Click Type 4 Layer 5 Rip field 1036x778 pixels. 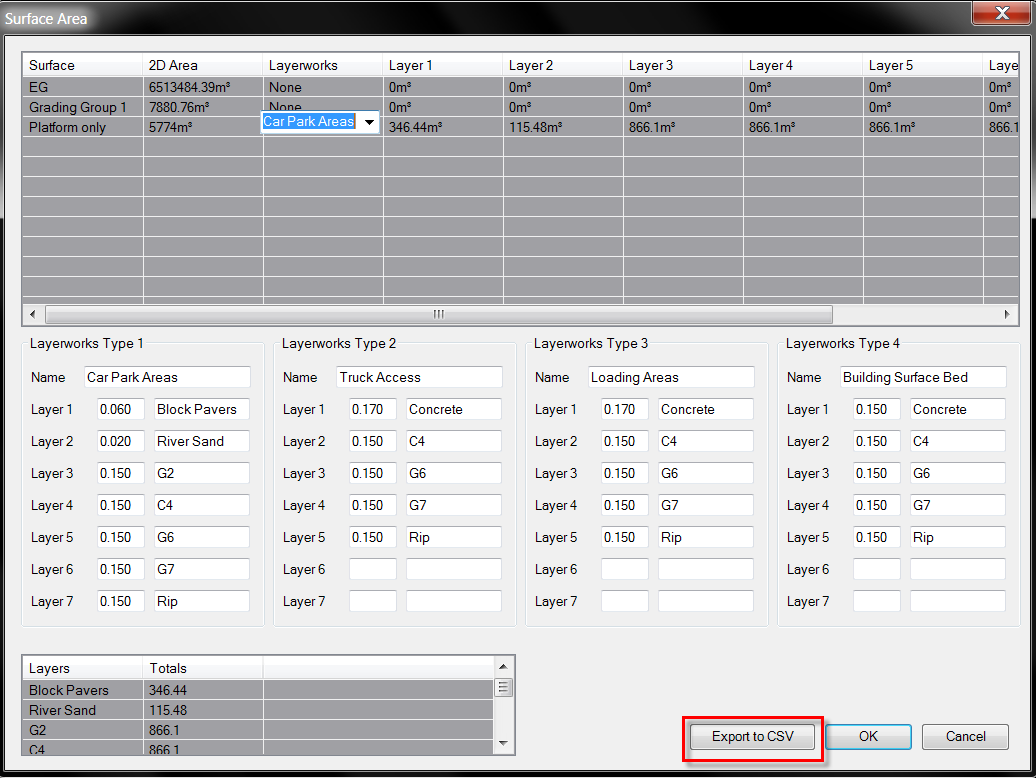958,538
